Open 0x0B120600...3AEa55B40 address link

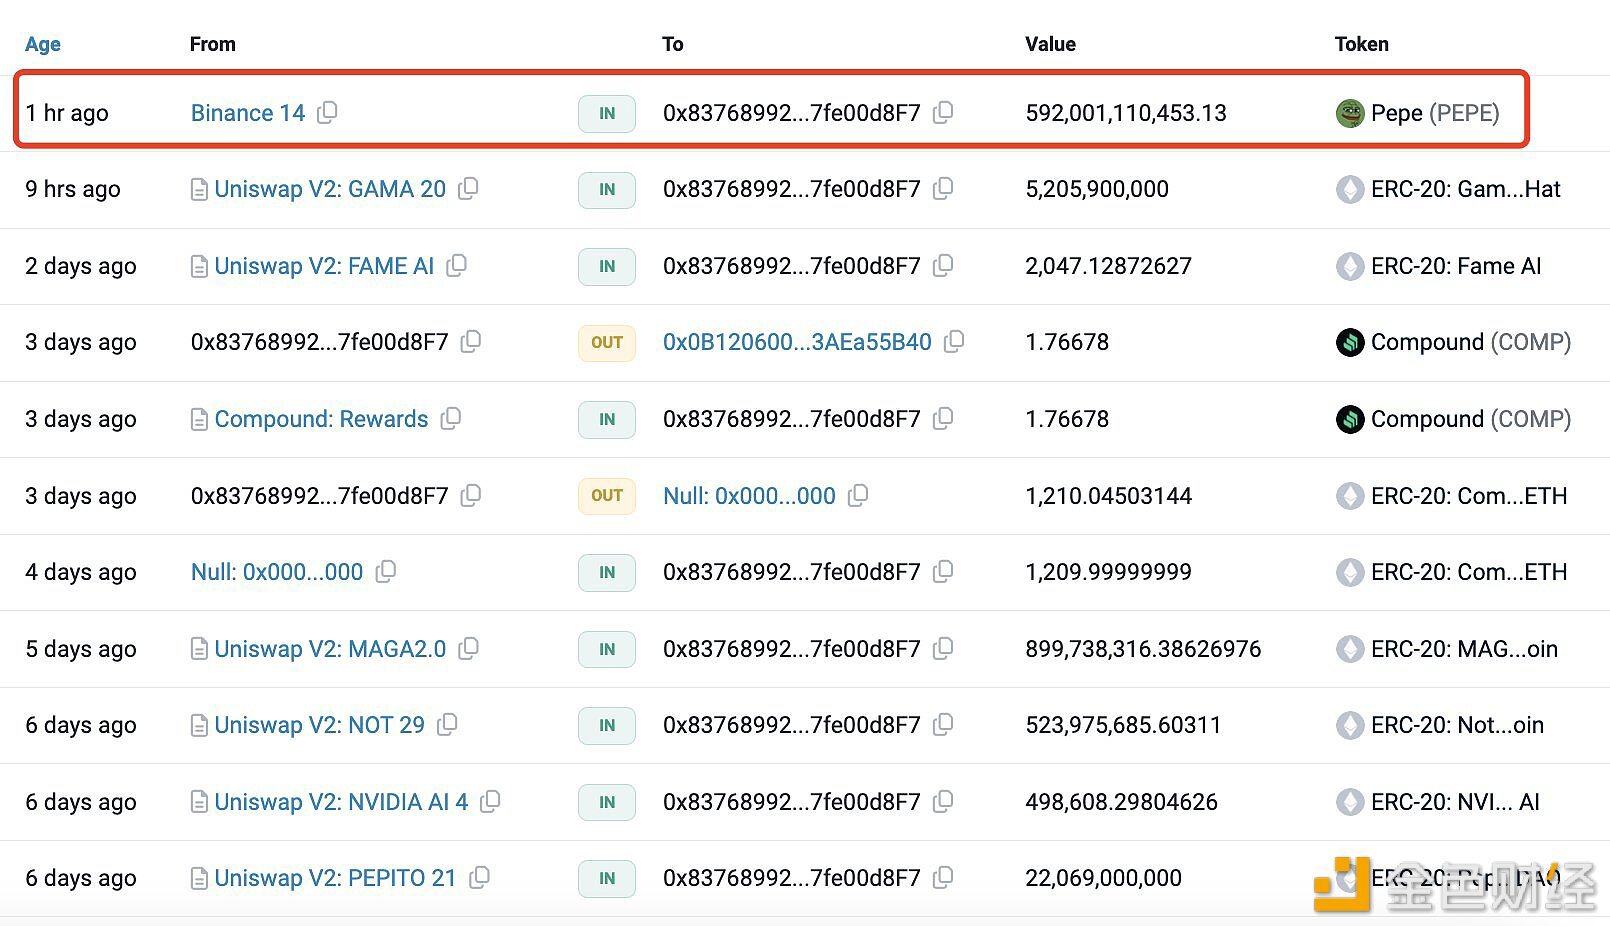(797, 342)
